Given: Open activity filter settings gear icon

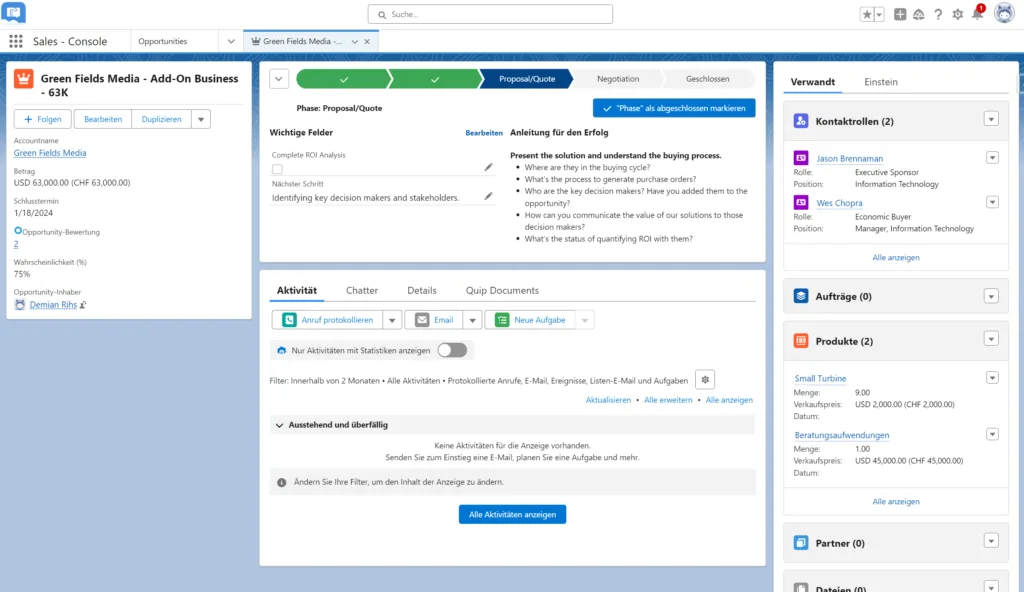Looking at the screenshot, I should pyautogui.click(x=705, y=380).
